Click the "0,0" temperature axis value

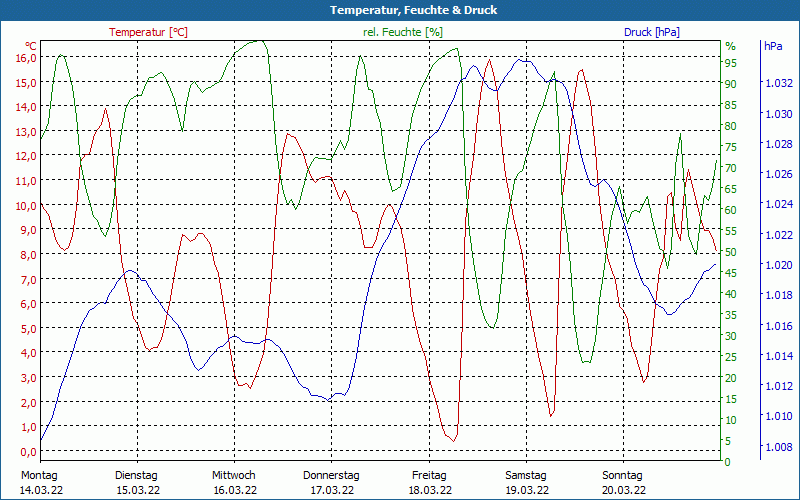point(28,452)
